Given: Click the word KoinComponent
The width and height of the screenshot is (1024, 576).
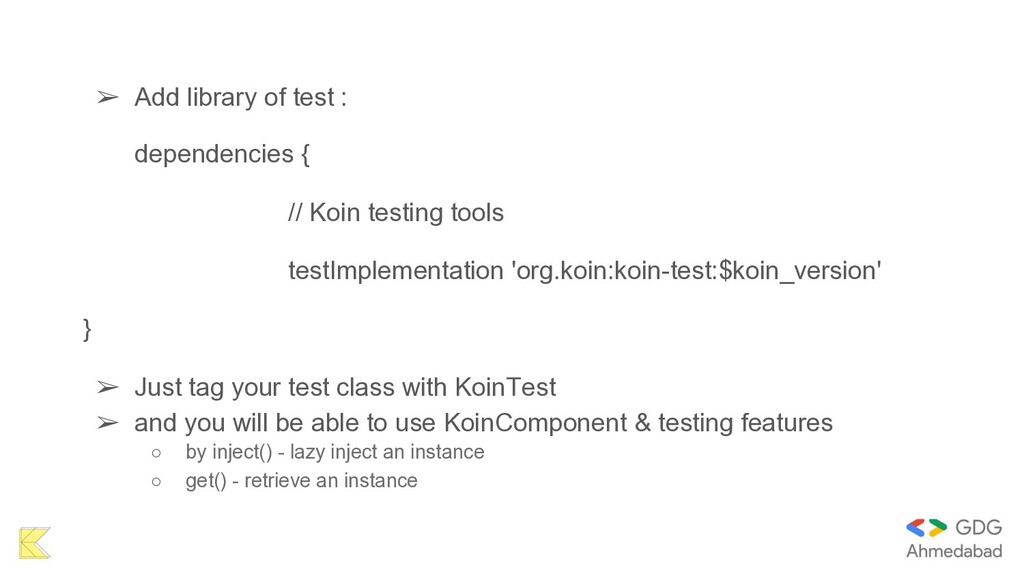Looking at the screenshot, I should coord(536,423).
